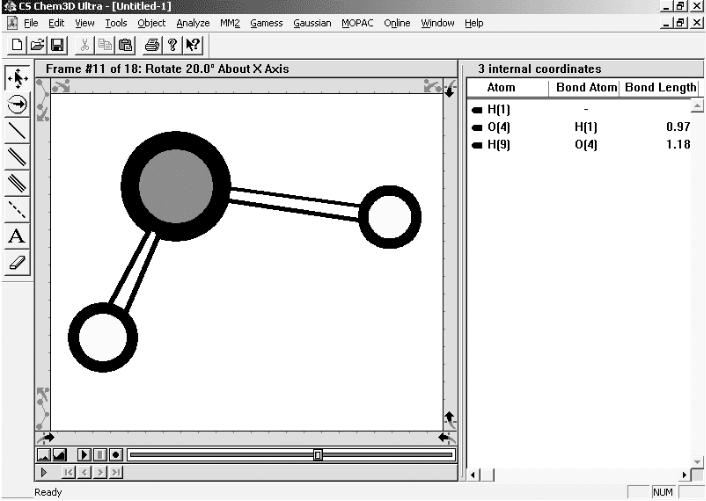Select the H(1) row in the table
The height and width of the screenshot is (501, 706).
tap(581, 109)
